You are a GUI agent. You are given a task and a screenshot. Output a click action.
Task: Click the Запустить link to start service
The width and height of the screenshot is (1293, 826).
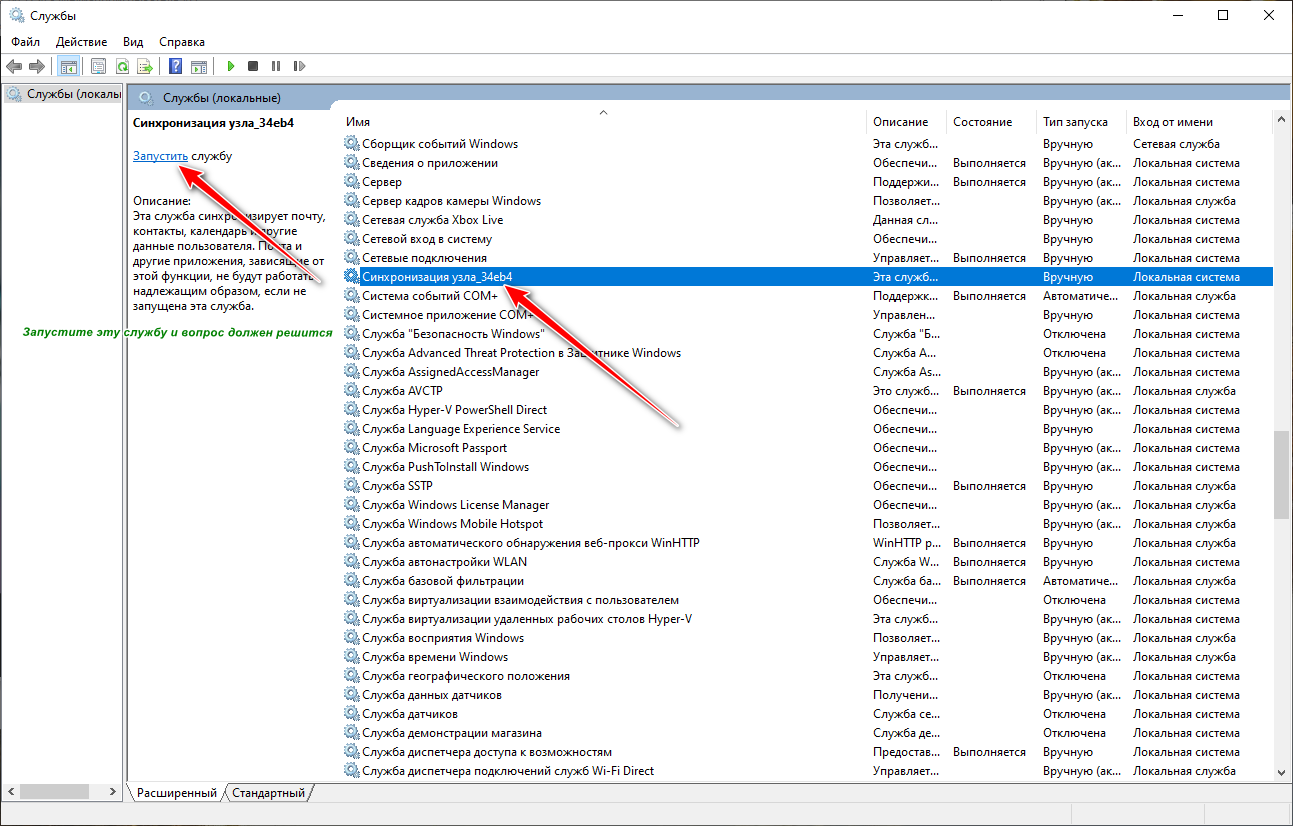[160, 156]
